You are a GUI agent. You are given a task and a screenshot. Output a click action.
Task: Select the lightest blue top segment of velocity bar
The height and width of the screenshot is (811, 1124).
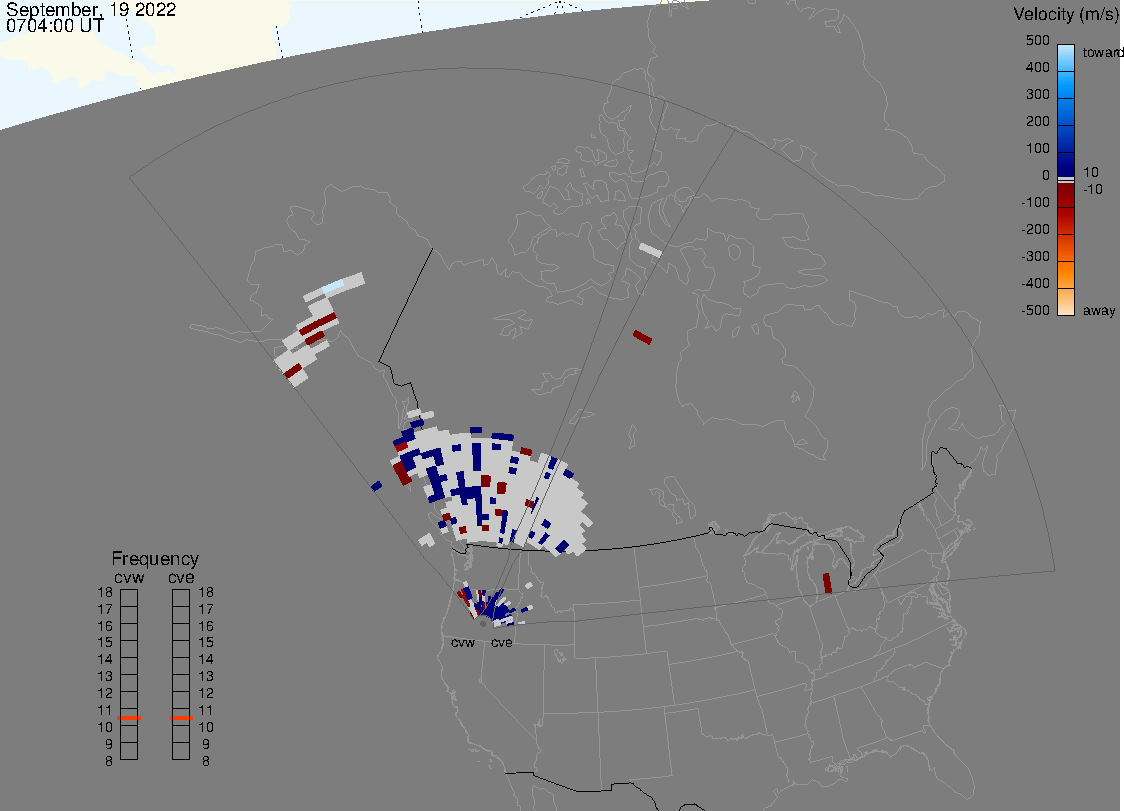click(x=1065, y=58)
